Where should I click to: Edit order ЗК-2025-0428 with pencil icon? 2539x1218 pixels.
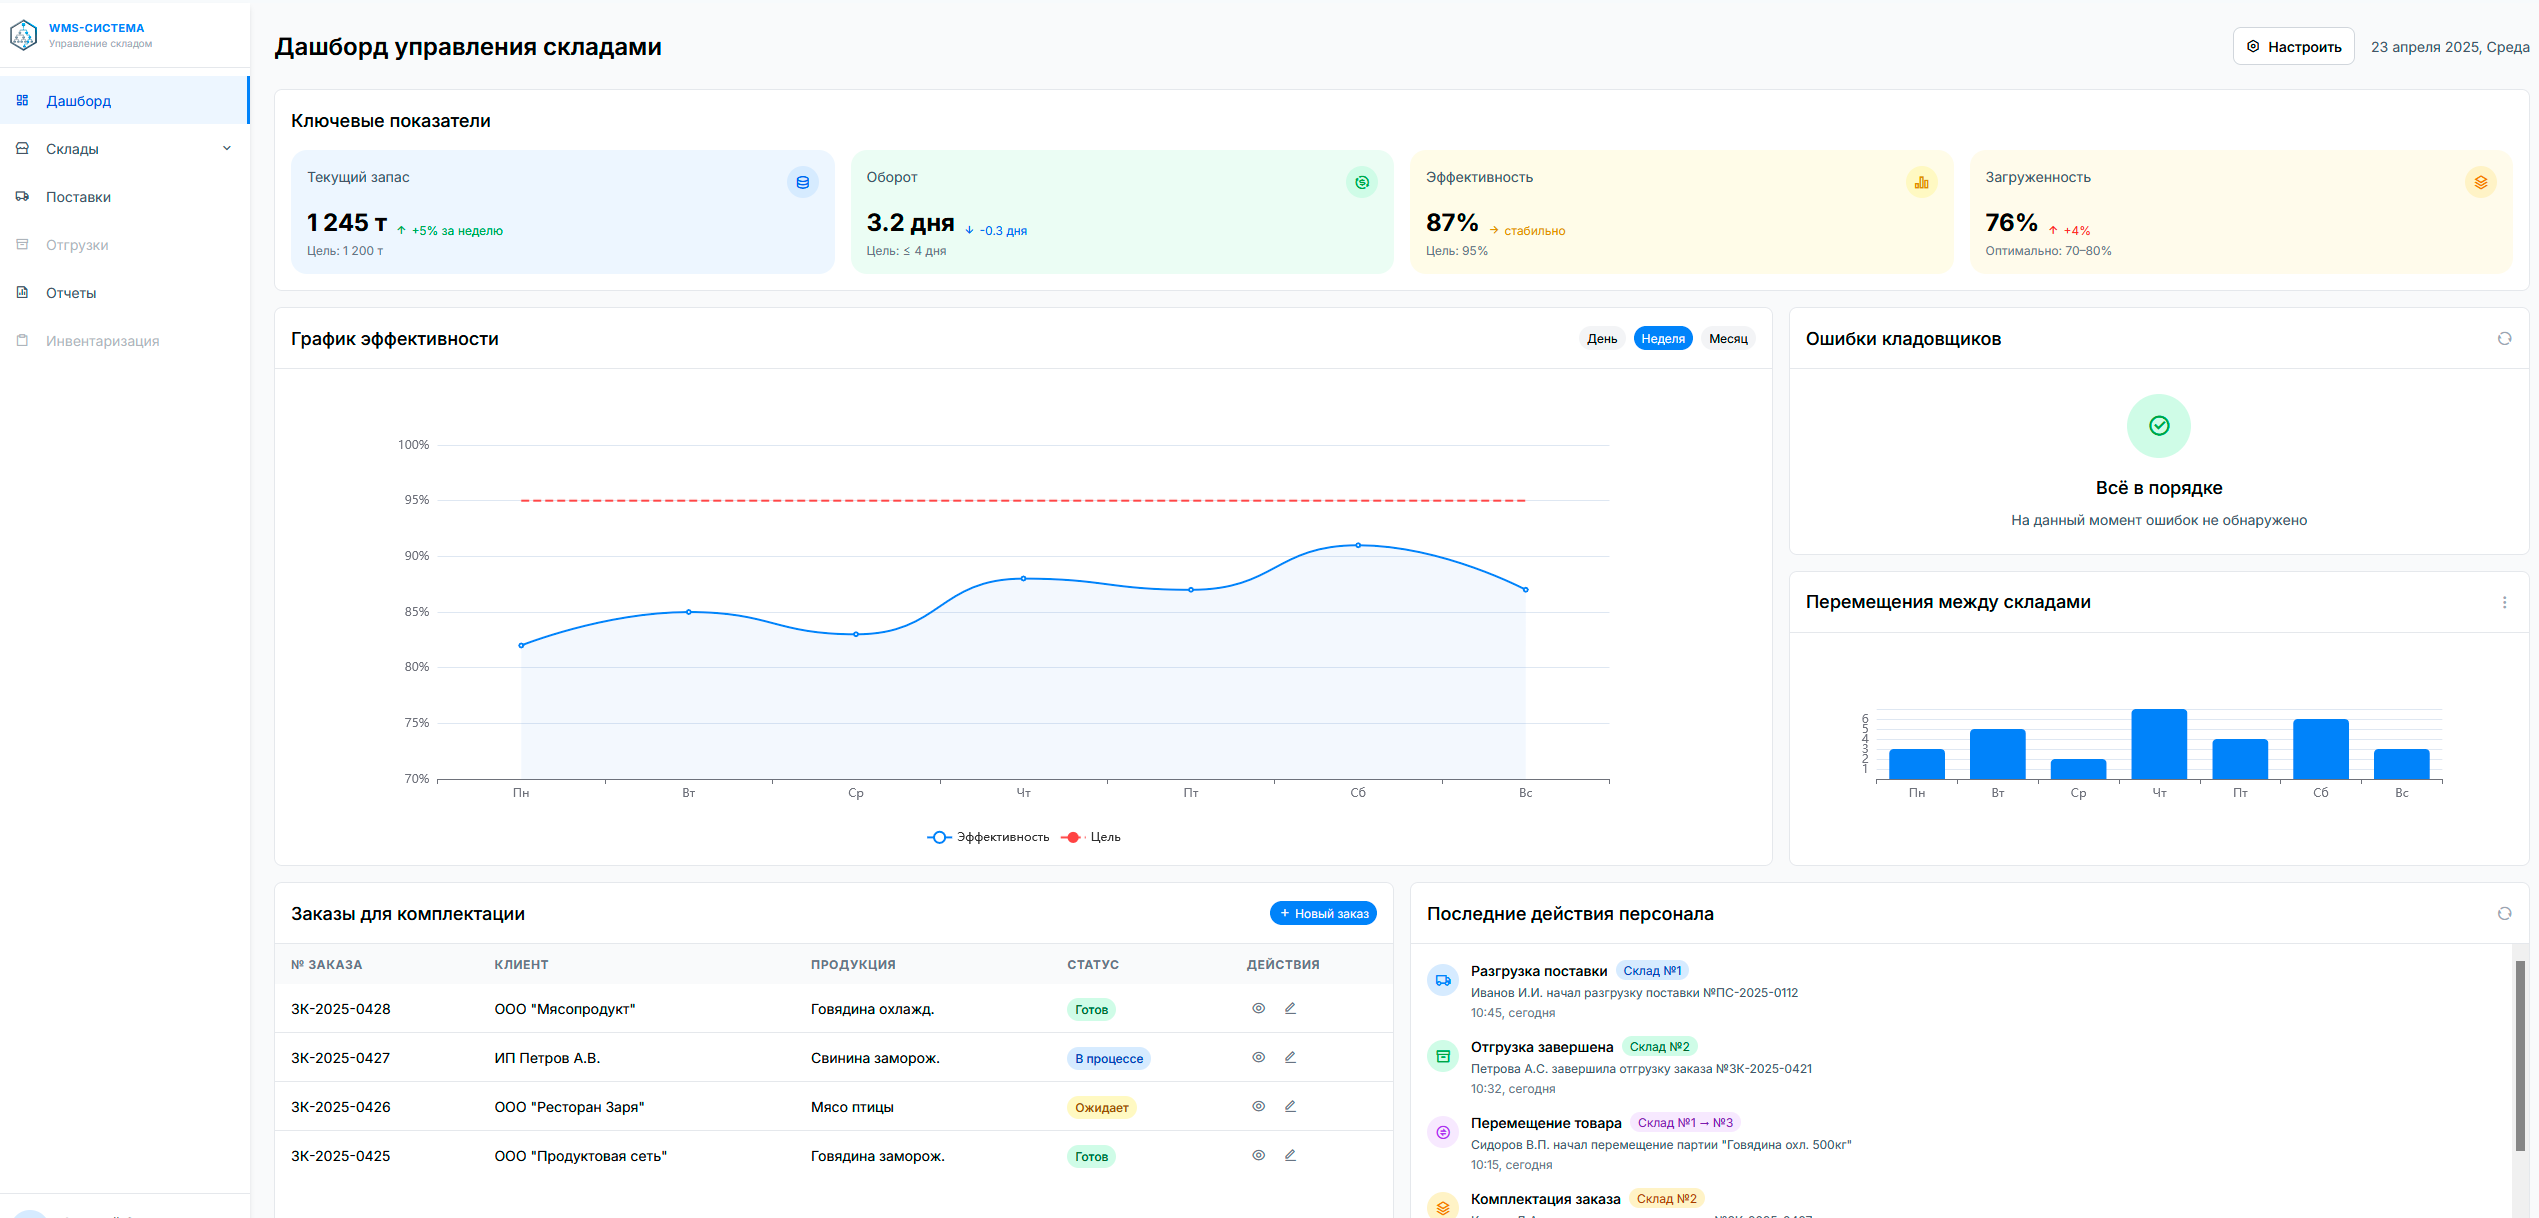tap(1290, 1008)
